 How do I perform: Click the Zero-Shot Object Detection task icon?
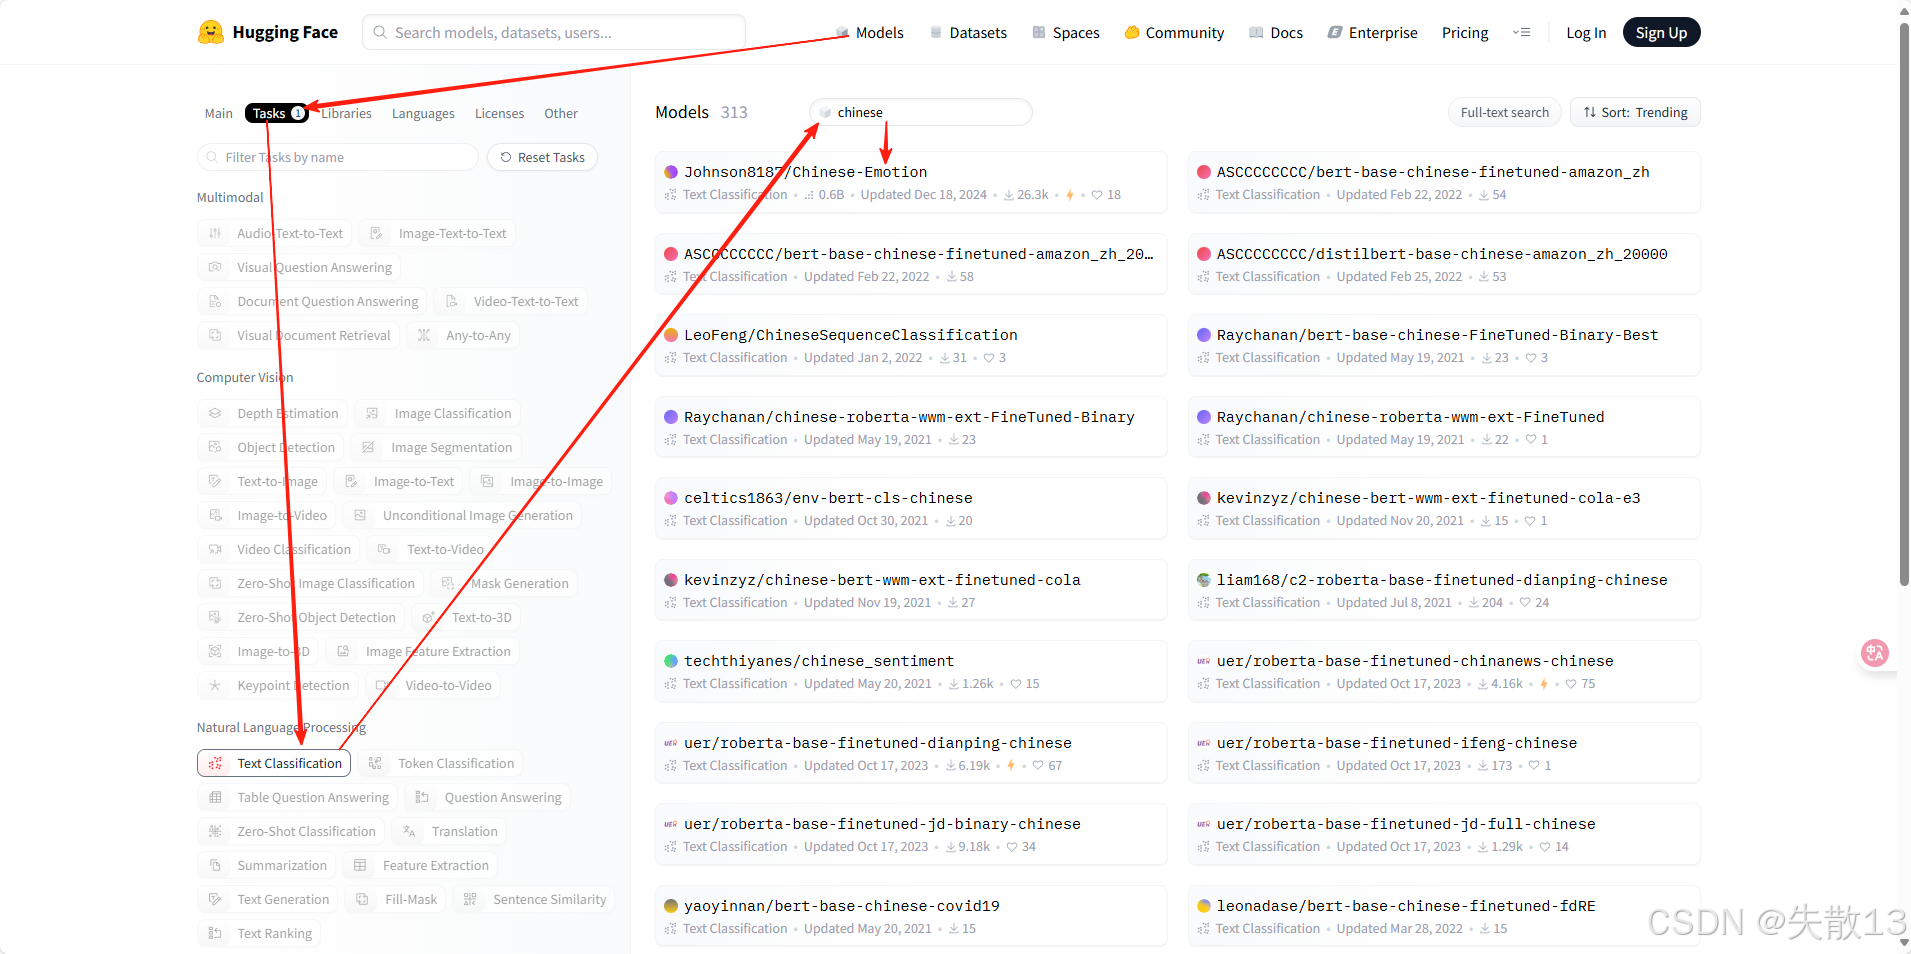click(x=215, y=617)
